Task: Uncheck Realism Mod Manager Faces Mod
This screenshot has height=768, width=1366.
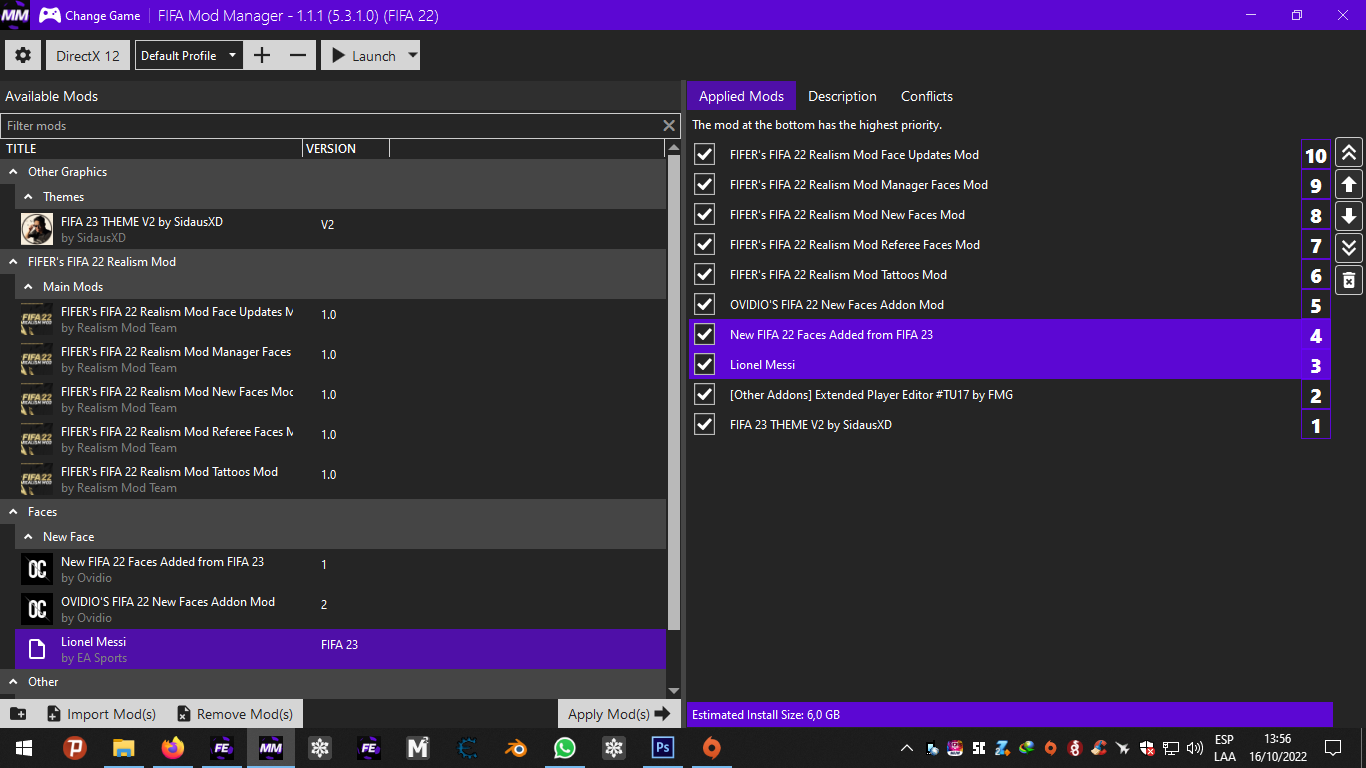Action: [x=705, y=184]
